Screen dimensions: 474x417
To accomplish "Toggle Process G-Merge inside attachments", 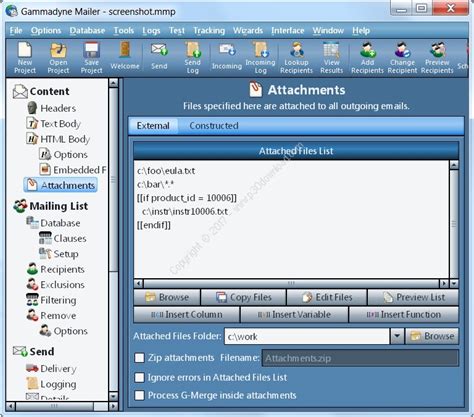I will pyautogui.click(x=139, y=395).
